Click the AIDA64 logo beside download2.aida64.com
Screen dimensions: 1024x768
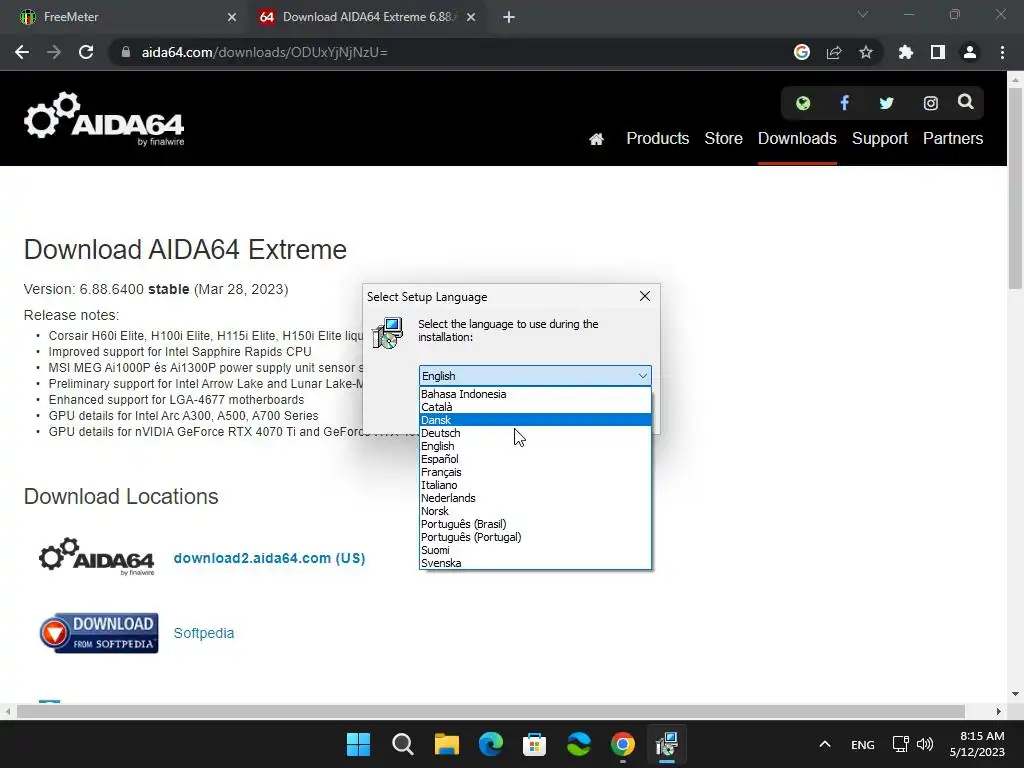coord(97,557)
